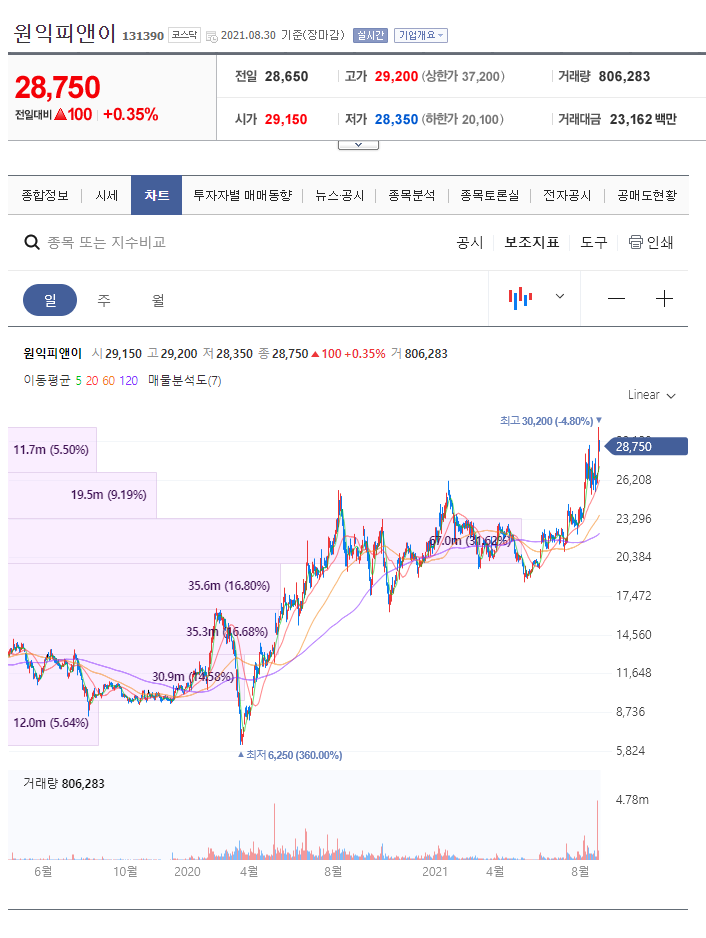Click the 5-day moving average label
This screenshot has width=706, height=938.
click(x=78, y=380)
